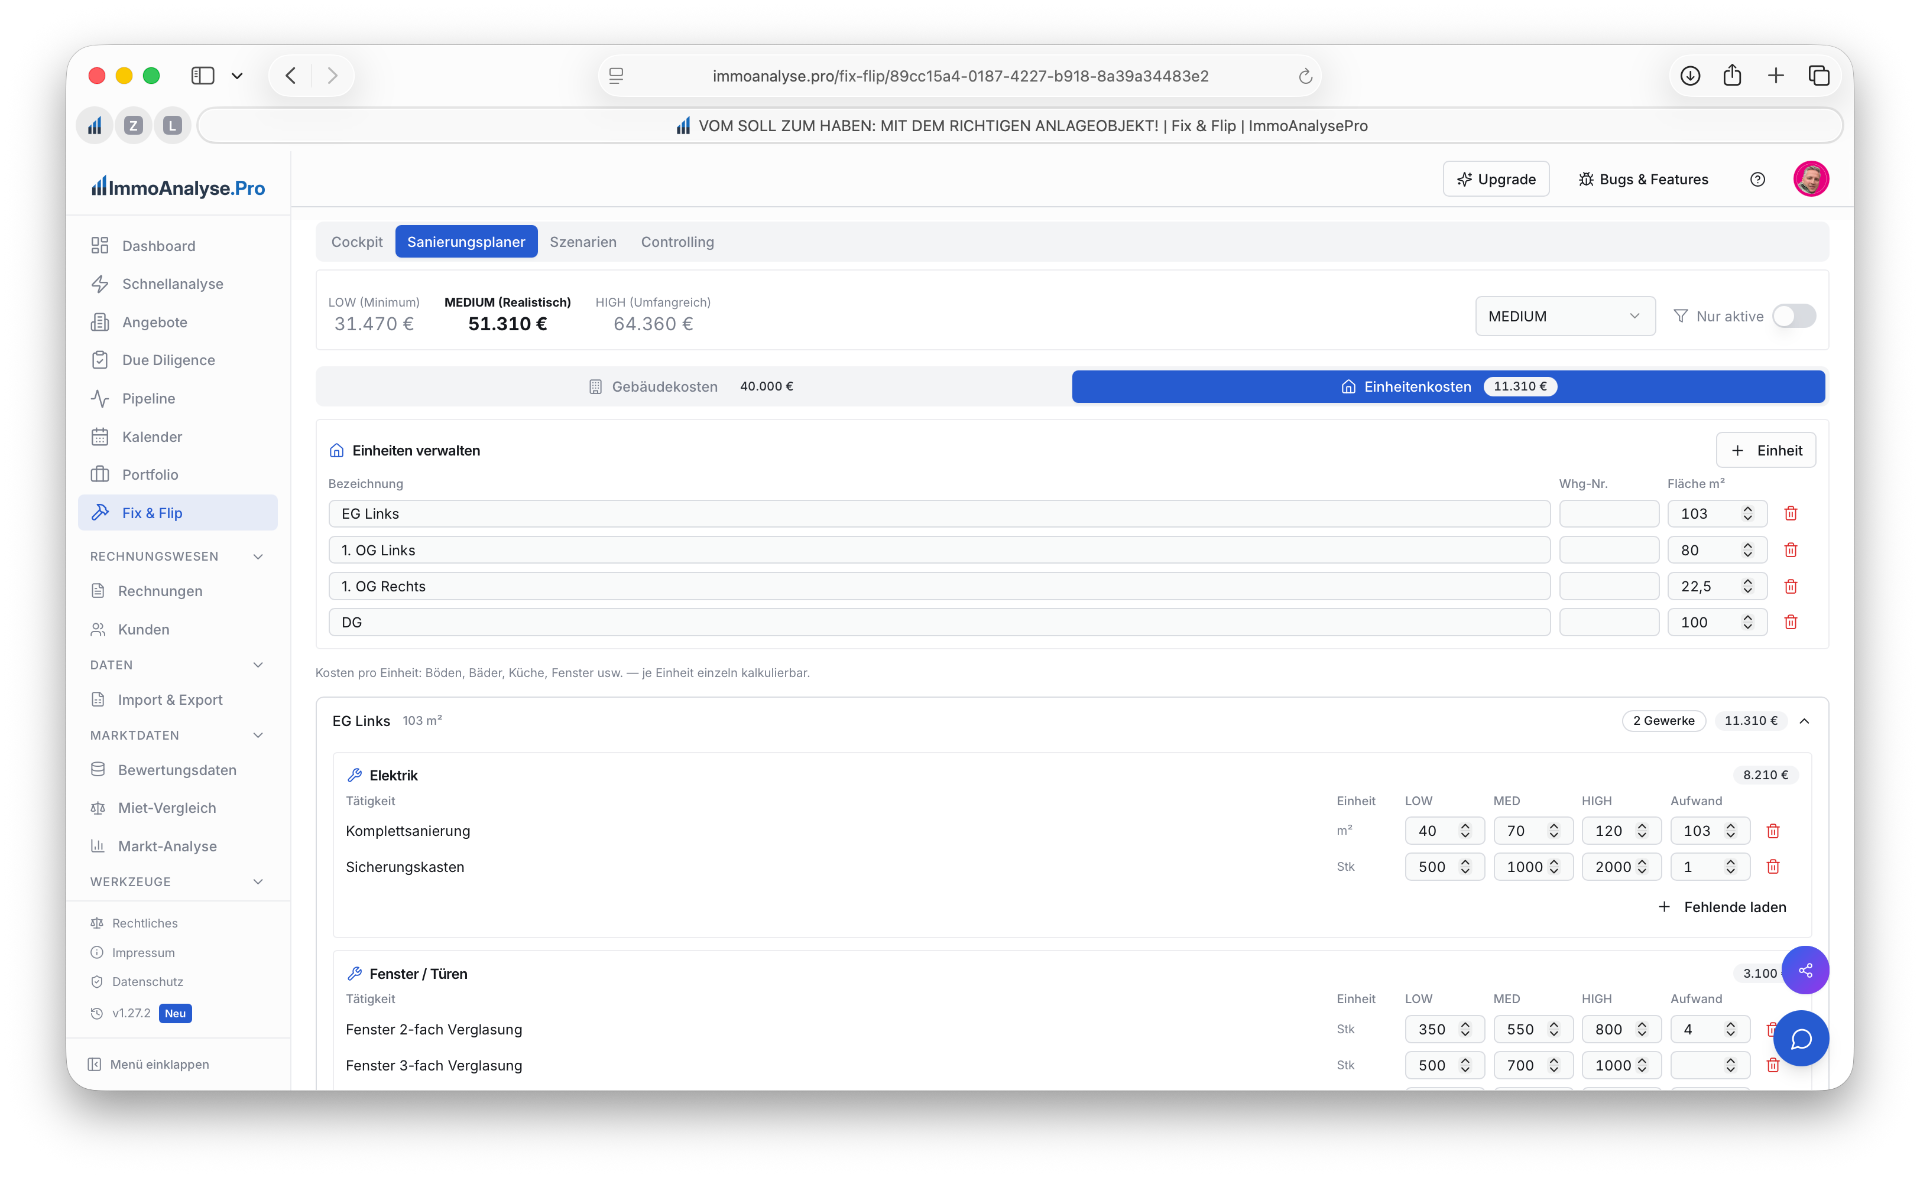This screenshot has height=1178, width=1920.
Task: Switch to the Cockpit tab
Action: point(357,242)
